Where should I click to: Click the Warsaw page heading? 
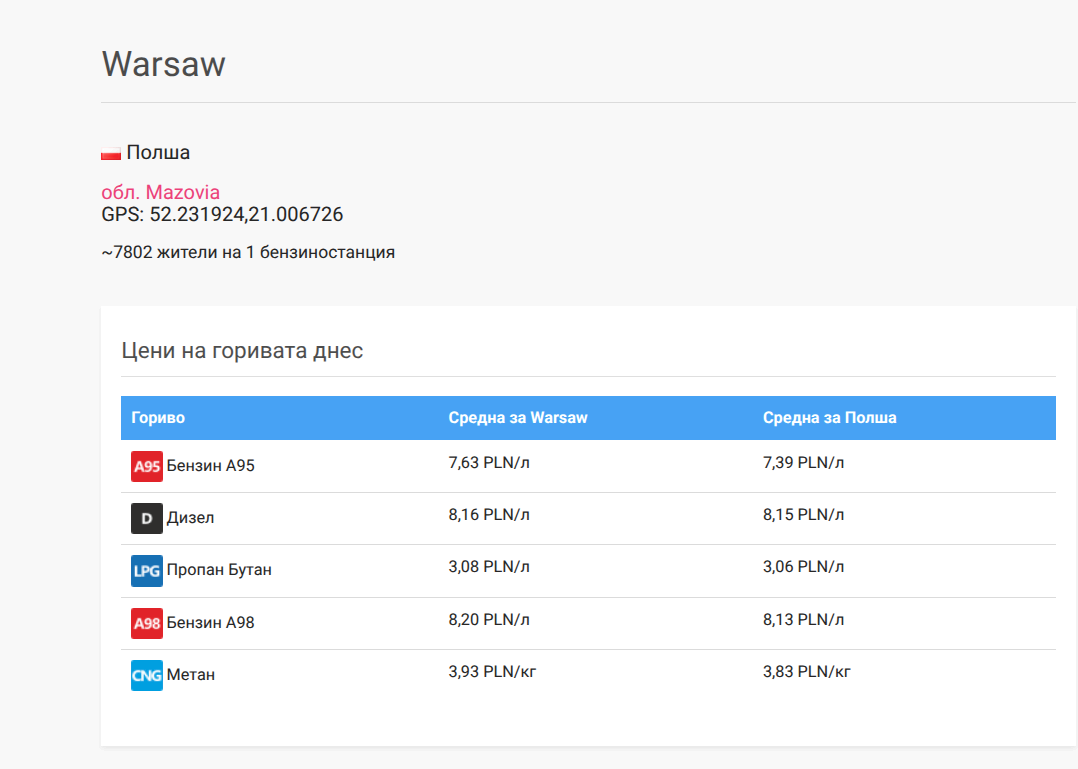tap(164, 64)
